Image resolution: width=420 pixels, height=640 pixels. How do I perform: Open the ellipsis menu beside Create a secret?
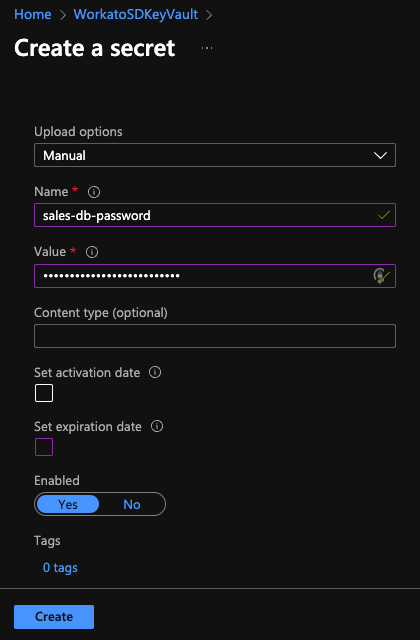207,48
